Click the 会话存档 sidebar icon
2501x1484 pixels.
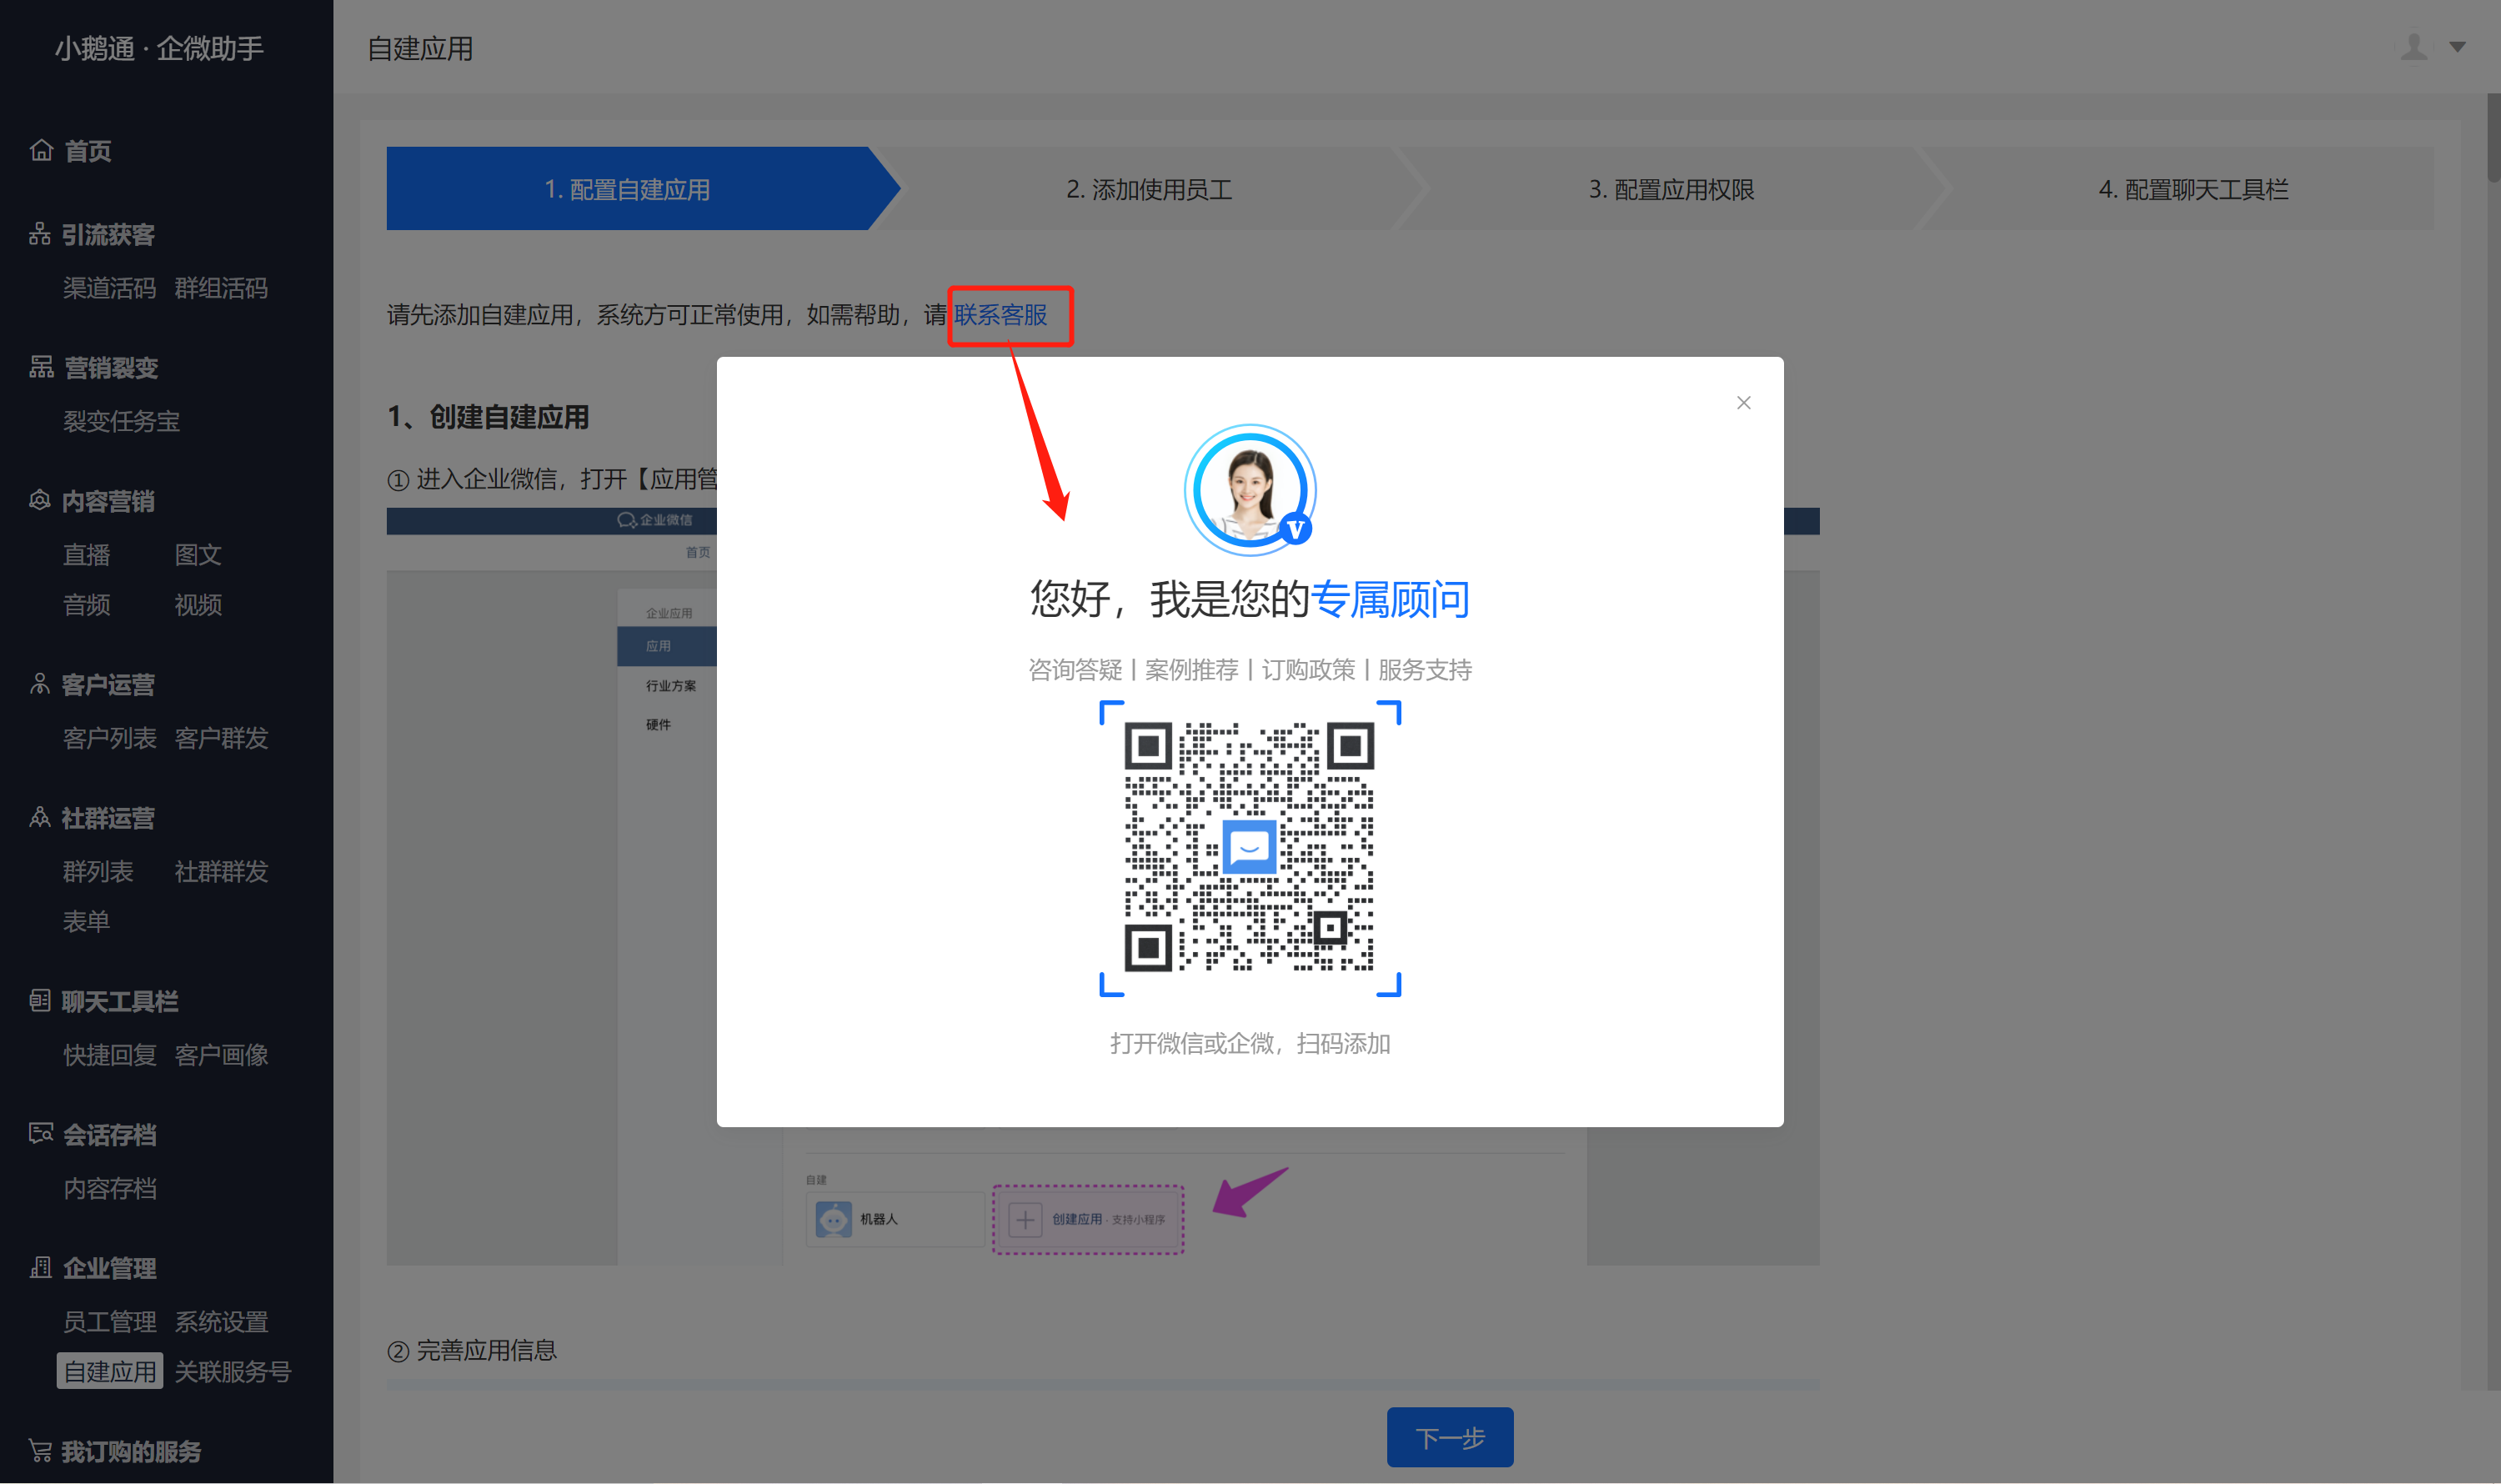pyautogui.click(x=41, y=1134)
